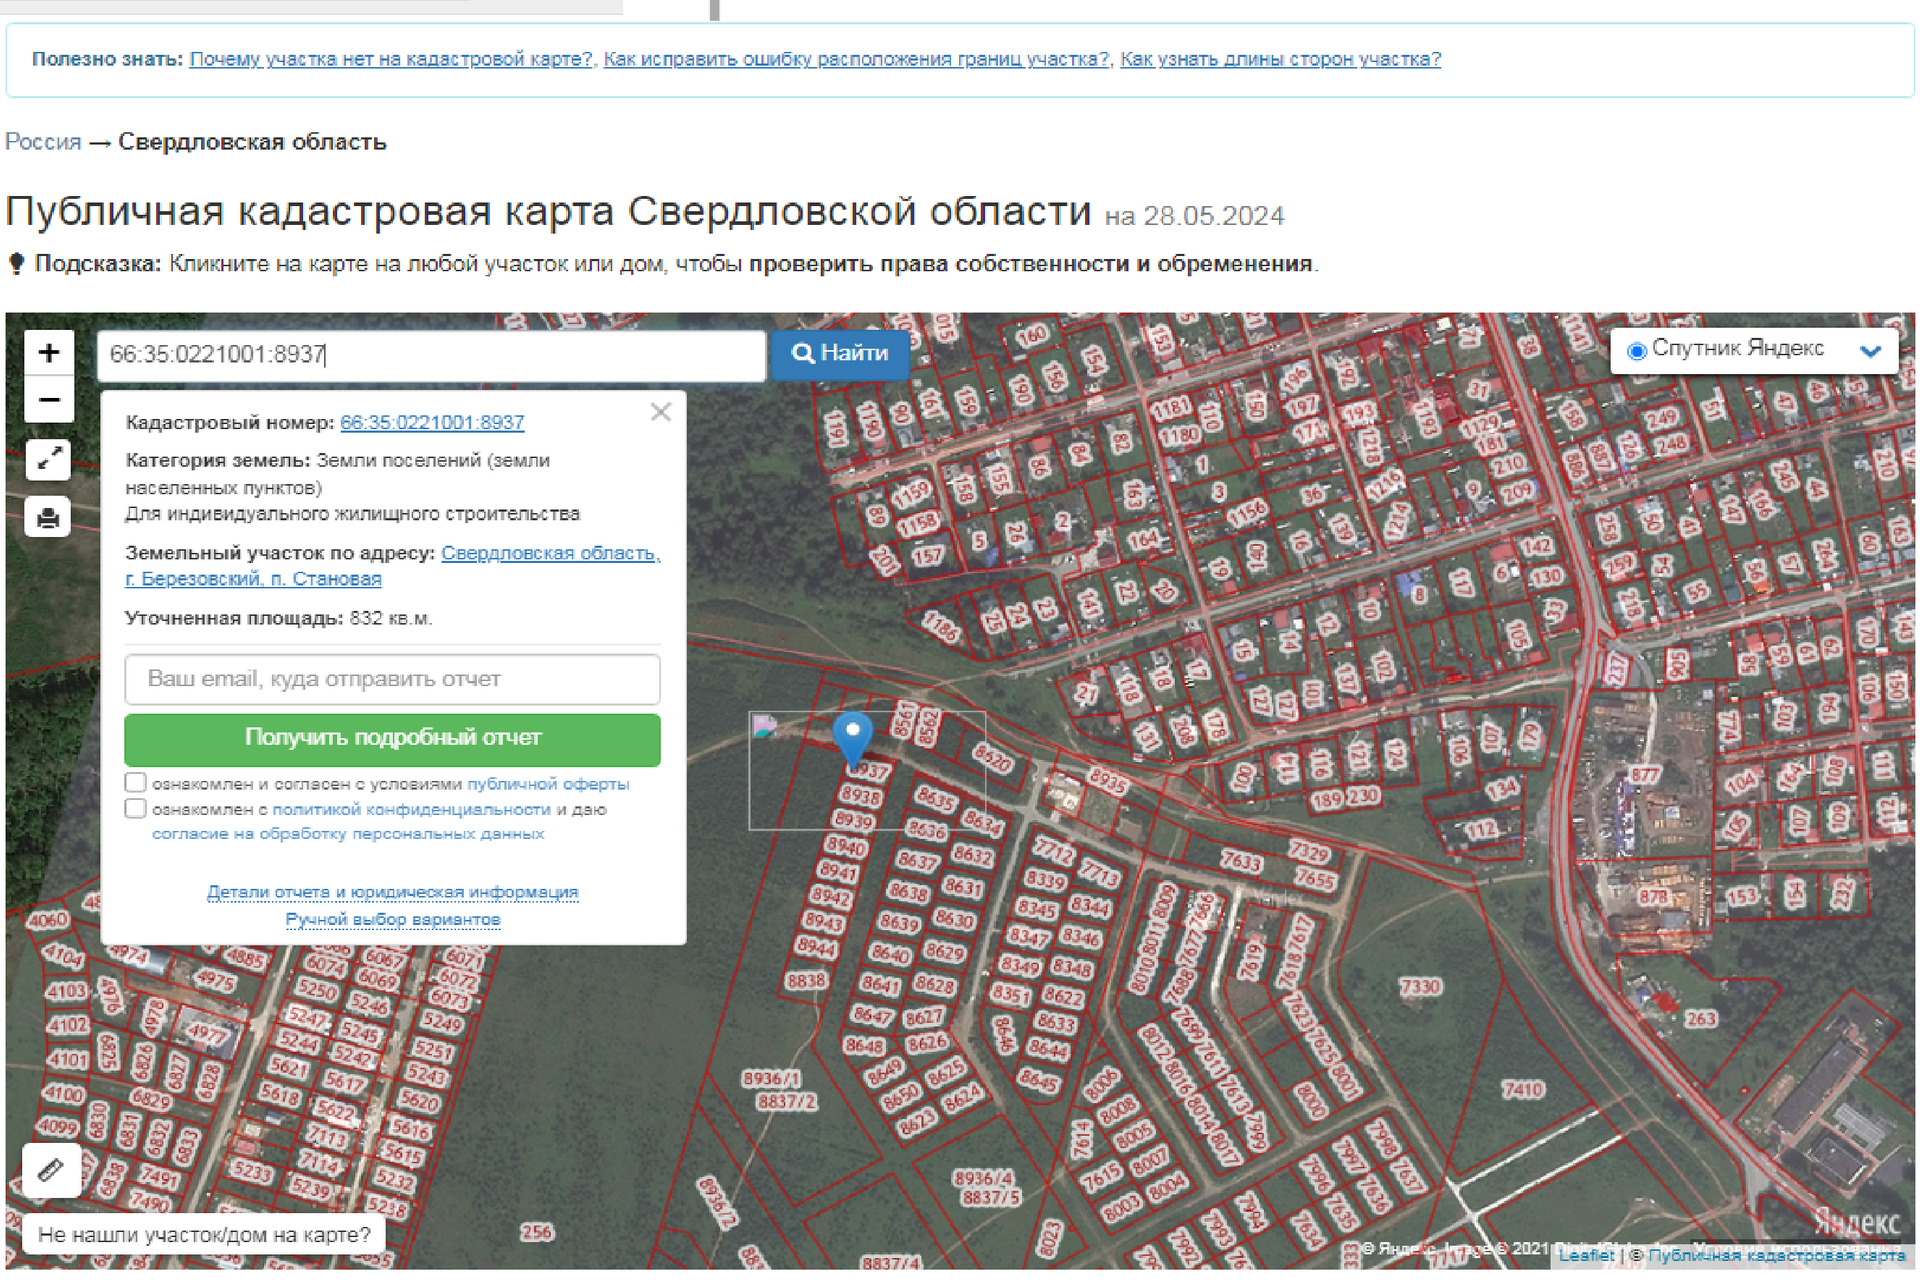Click the blue map location marker
Viewport: 1920px width, 1286px height.
pos(853,736)
